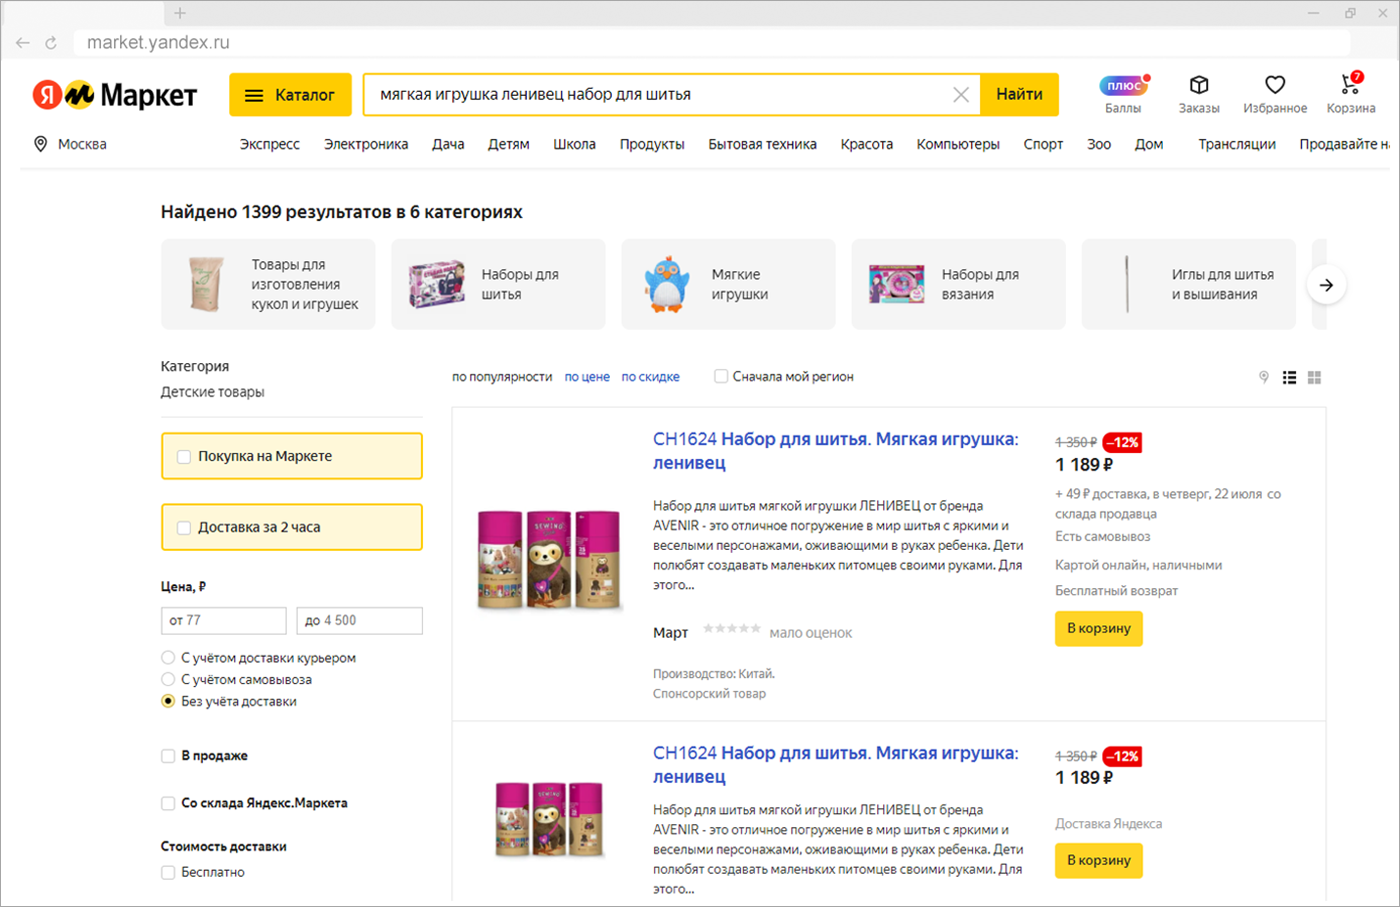The image size is (1400, 907).
Task: Open Спорт navigation item
Action: coord(1043,144)
